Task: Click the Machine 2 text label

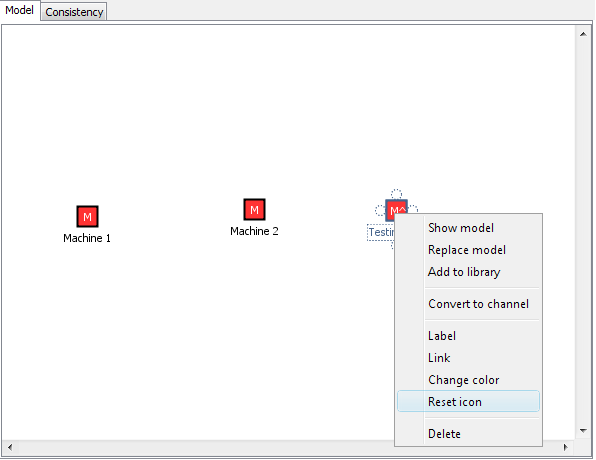Action: click(x=254, y=231)
